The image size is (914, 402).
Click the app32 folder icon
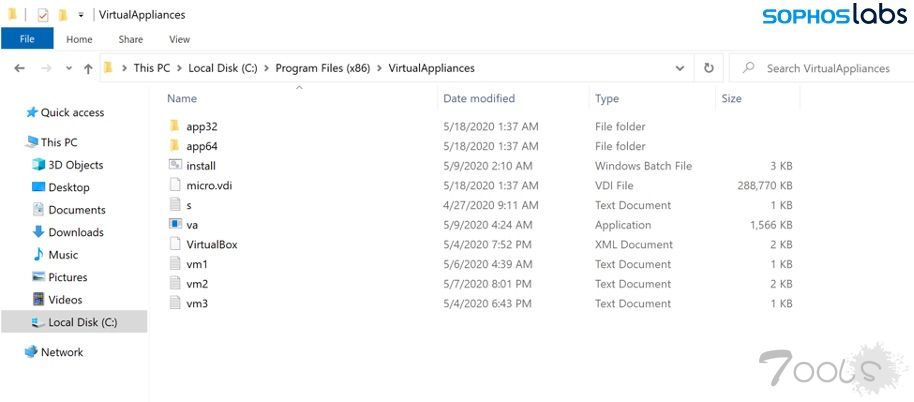point(174,127)
